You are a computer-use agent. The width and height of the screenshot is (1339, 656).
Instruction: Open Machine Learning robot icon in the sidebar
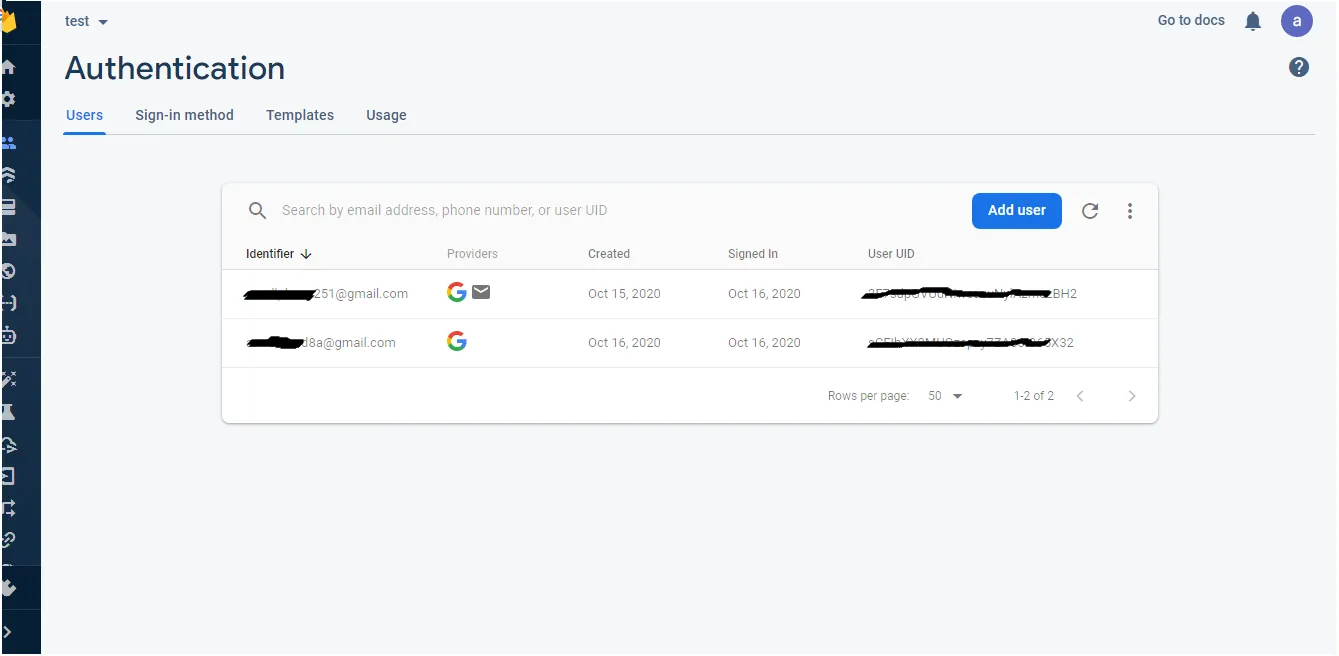point(8,335)
